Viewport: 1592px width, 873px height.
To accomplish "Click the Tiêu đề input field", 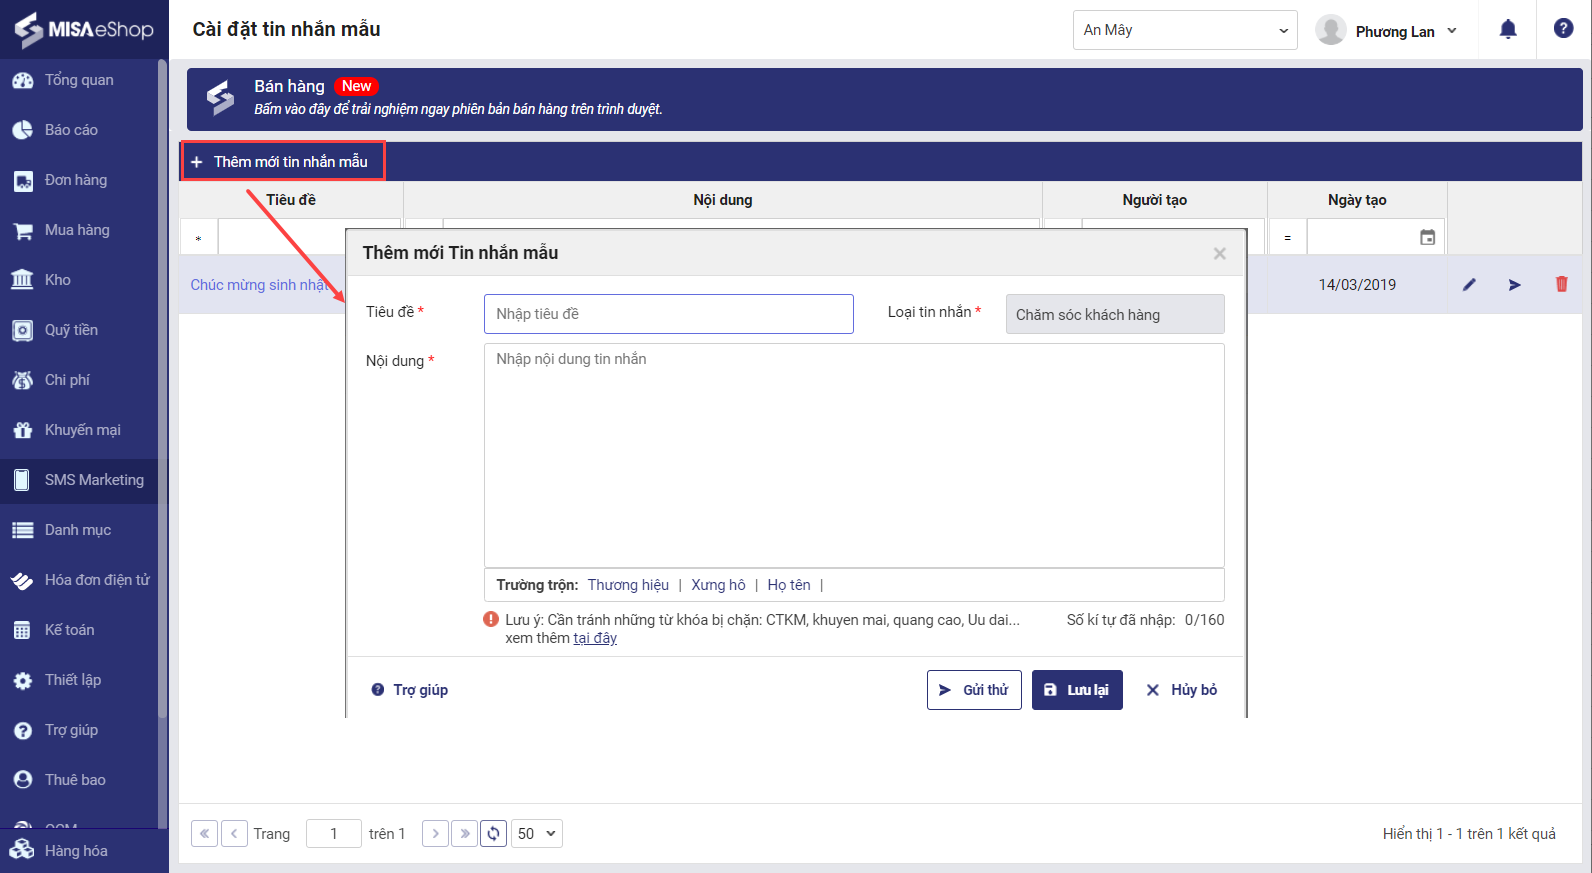I will (668, 314).
